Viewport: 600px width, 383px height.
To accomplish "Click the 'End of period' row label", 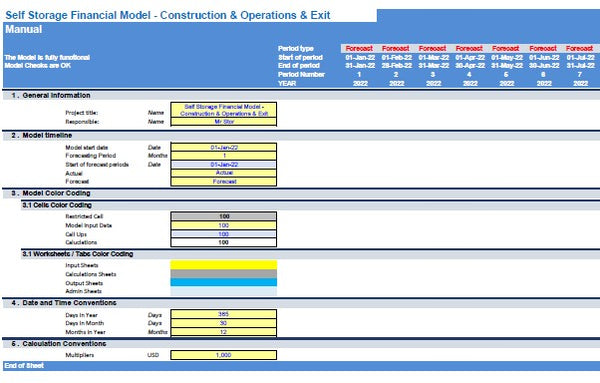I will tap(299, 66).
